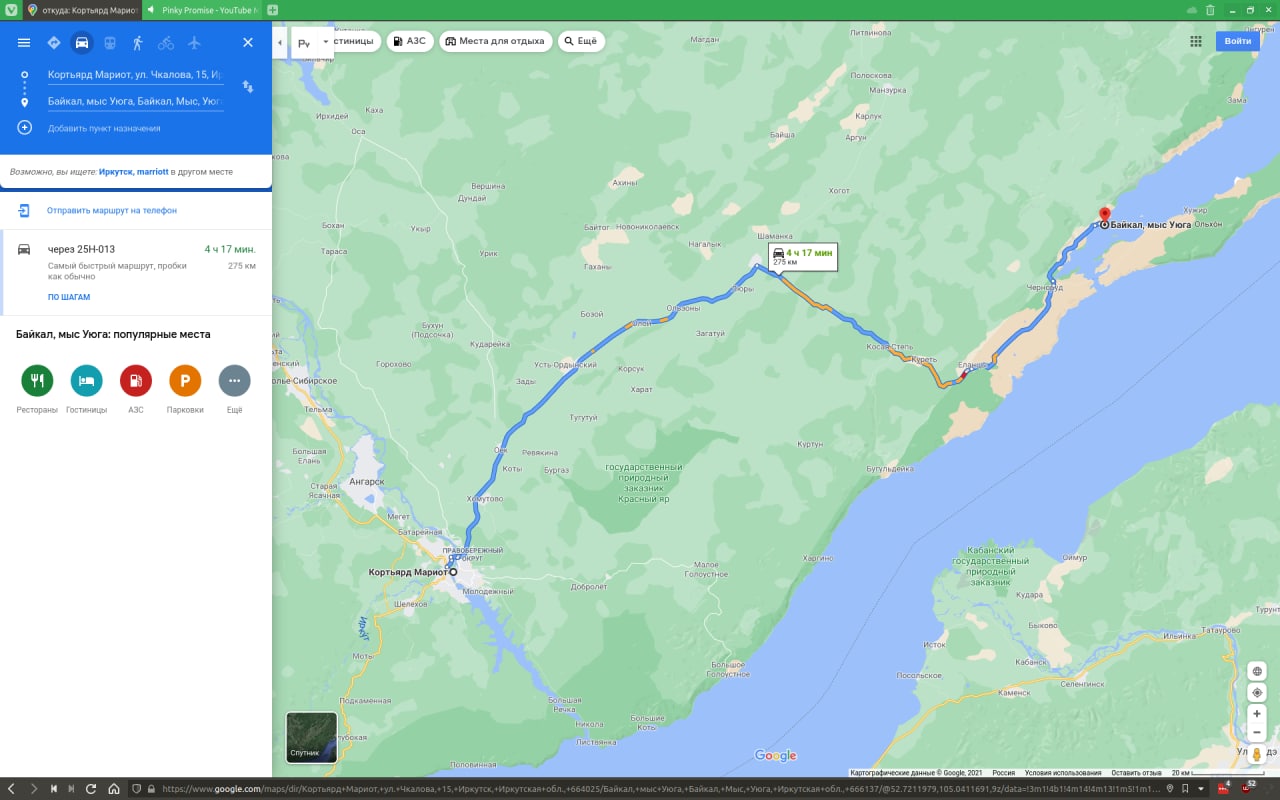
Task: Choose walking travel mode
Action: click(137, 43)
